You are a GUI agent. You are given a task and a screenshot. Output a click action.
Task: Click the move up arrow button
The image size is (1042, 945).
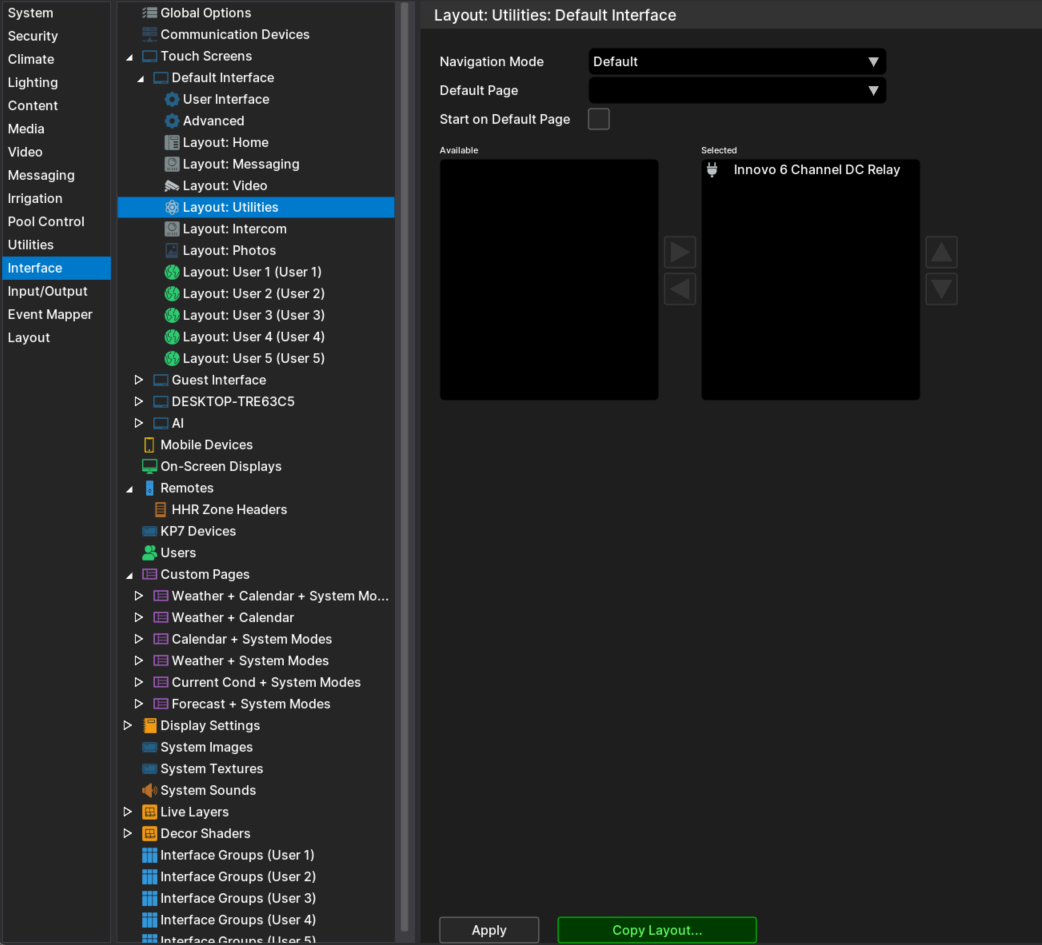pos(941,252)
